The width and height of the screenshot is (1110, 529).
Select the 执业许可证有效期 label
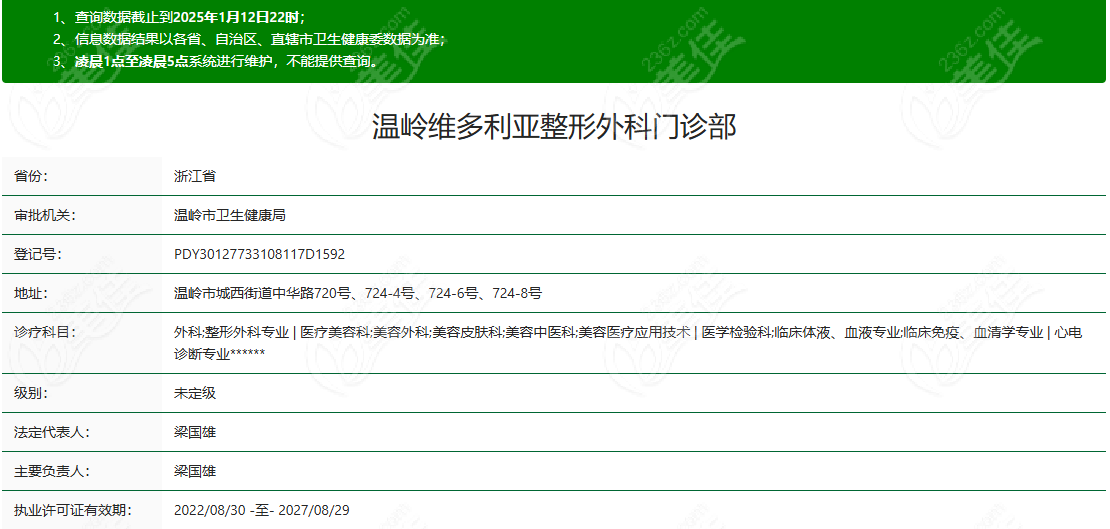click(72, 510)
